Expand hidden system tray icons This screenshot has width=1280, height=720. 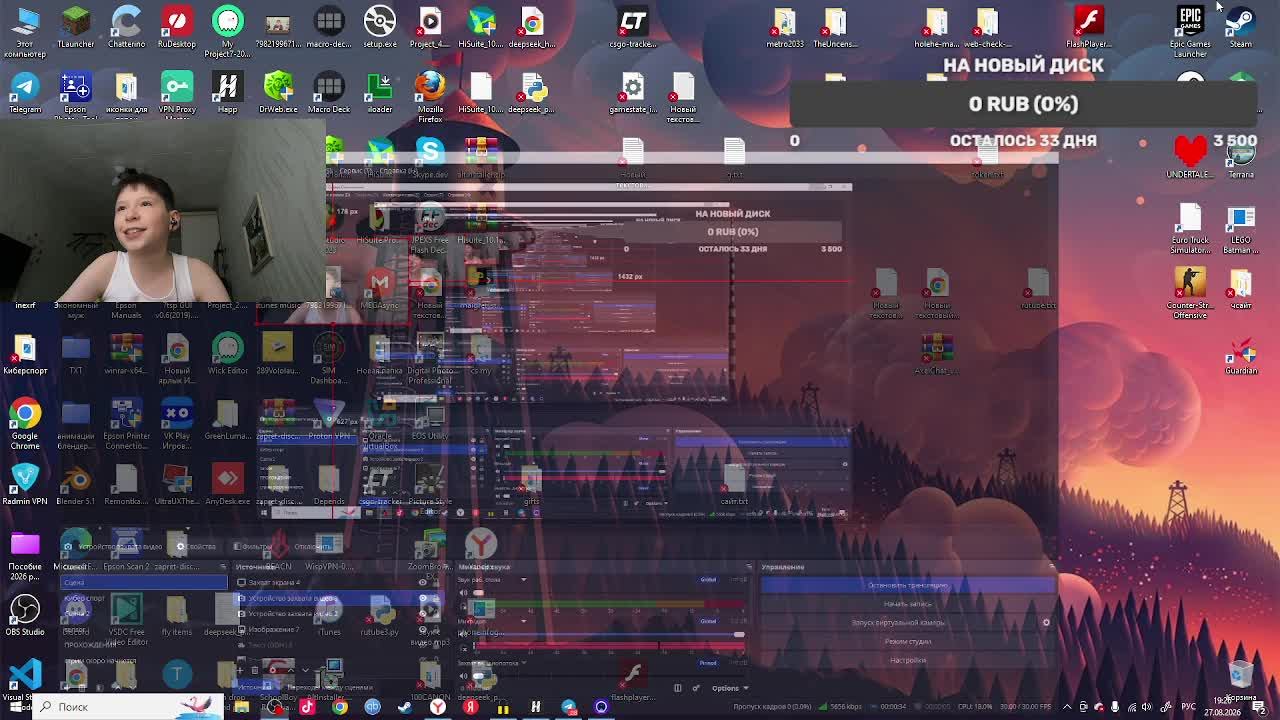1066,707
